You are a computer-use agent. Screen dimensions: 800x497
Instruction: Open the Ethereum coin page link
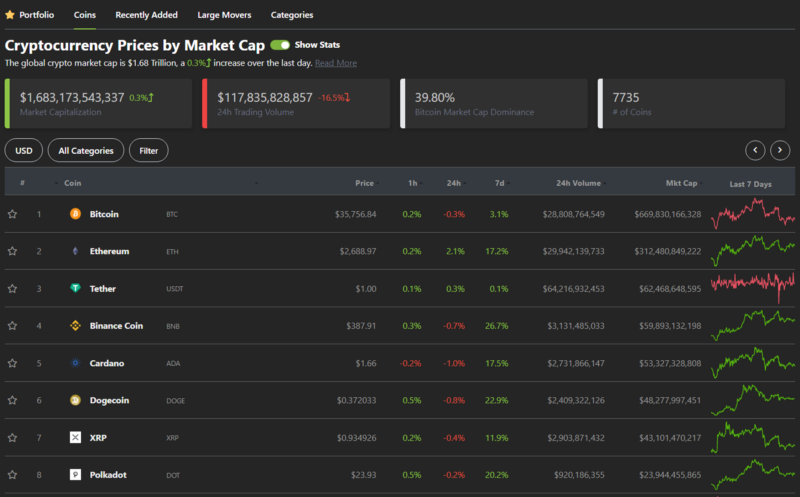point(109,251)
